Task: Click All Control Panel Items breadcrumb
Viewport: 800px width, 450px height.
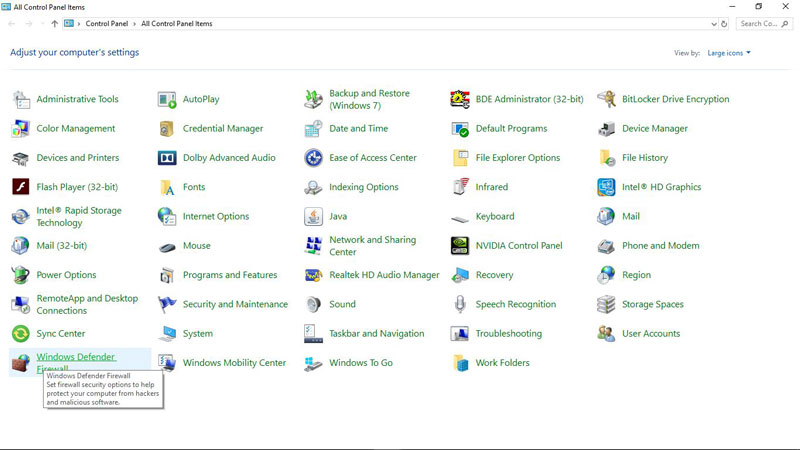Action: pyautogui.click(x=177, y=24)
